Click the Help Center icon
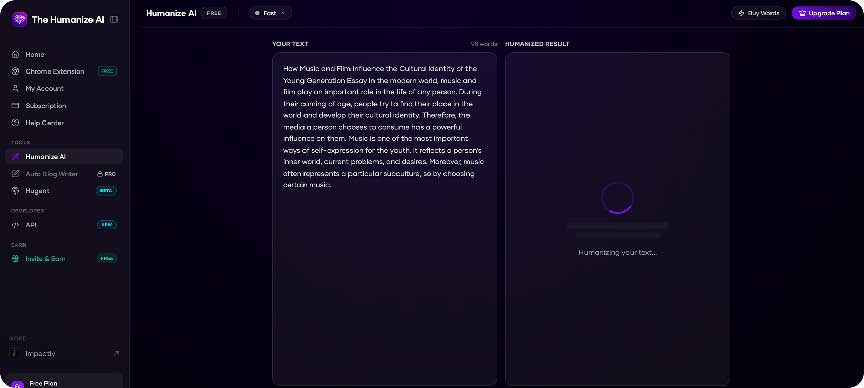 click(x=15, y=123)
